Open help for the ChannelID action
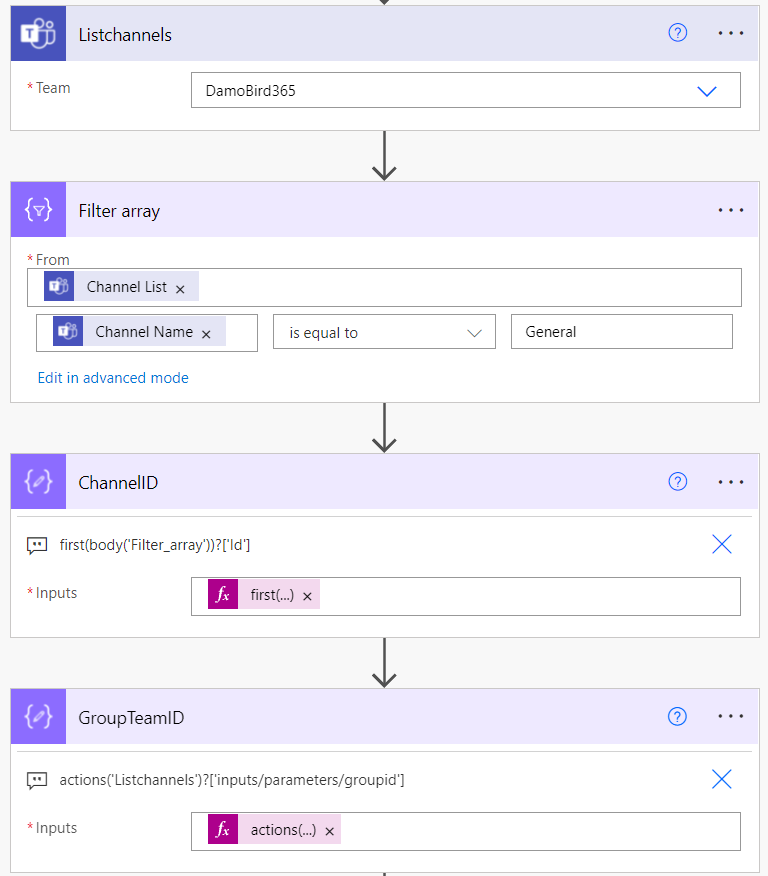 pyautogui.click(x=678, y=482)
